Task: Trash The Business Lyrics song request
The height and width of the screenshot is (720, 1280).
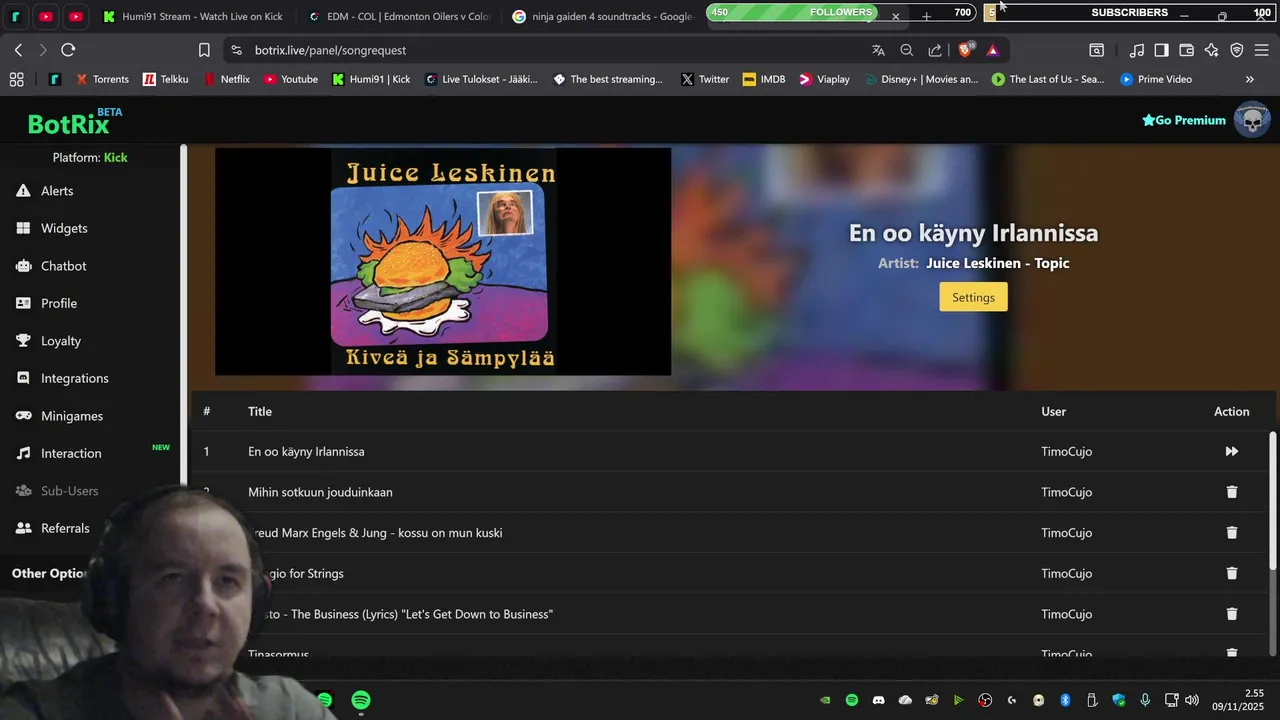Action: (x=1231, y=614)
